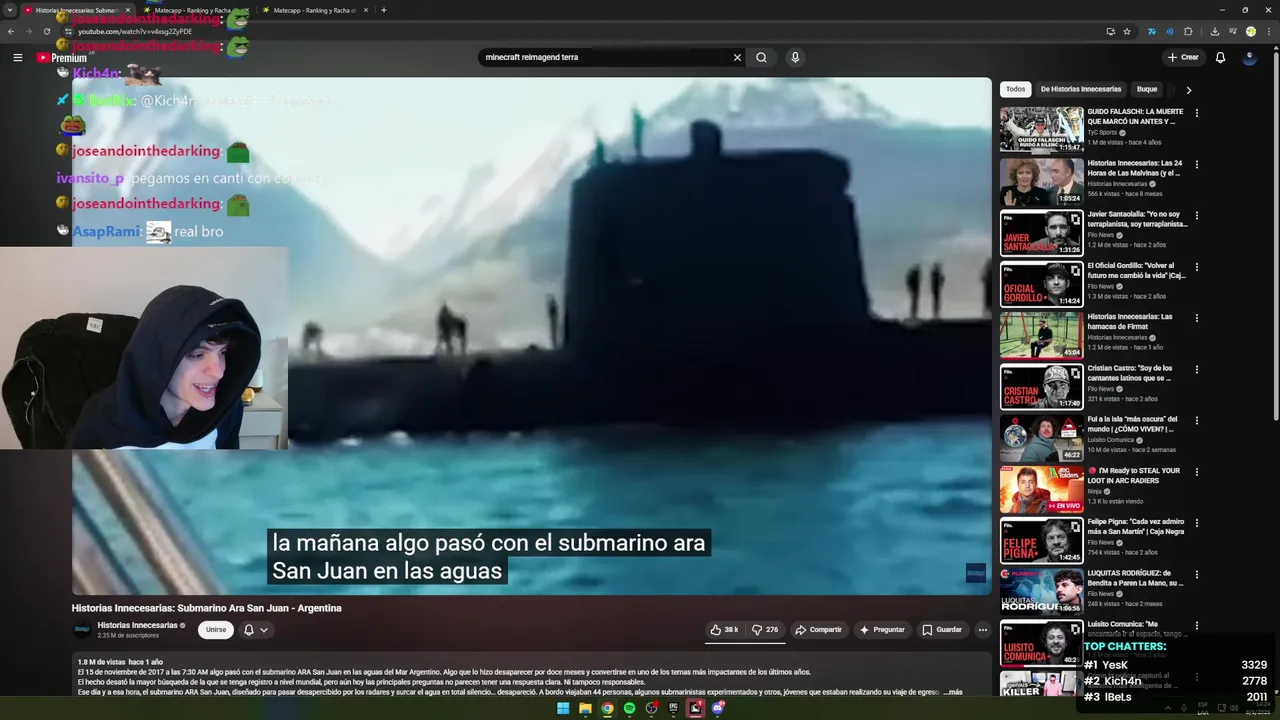Like the video (38 k)
1280x720 pixels.
(724, 630)
